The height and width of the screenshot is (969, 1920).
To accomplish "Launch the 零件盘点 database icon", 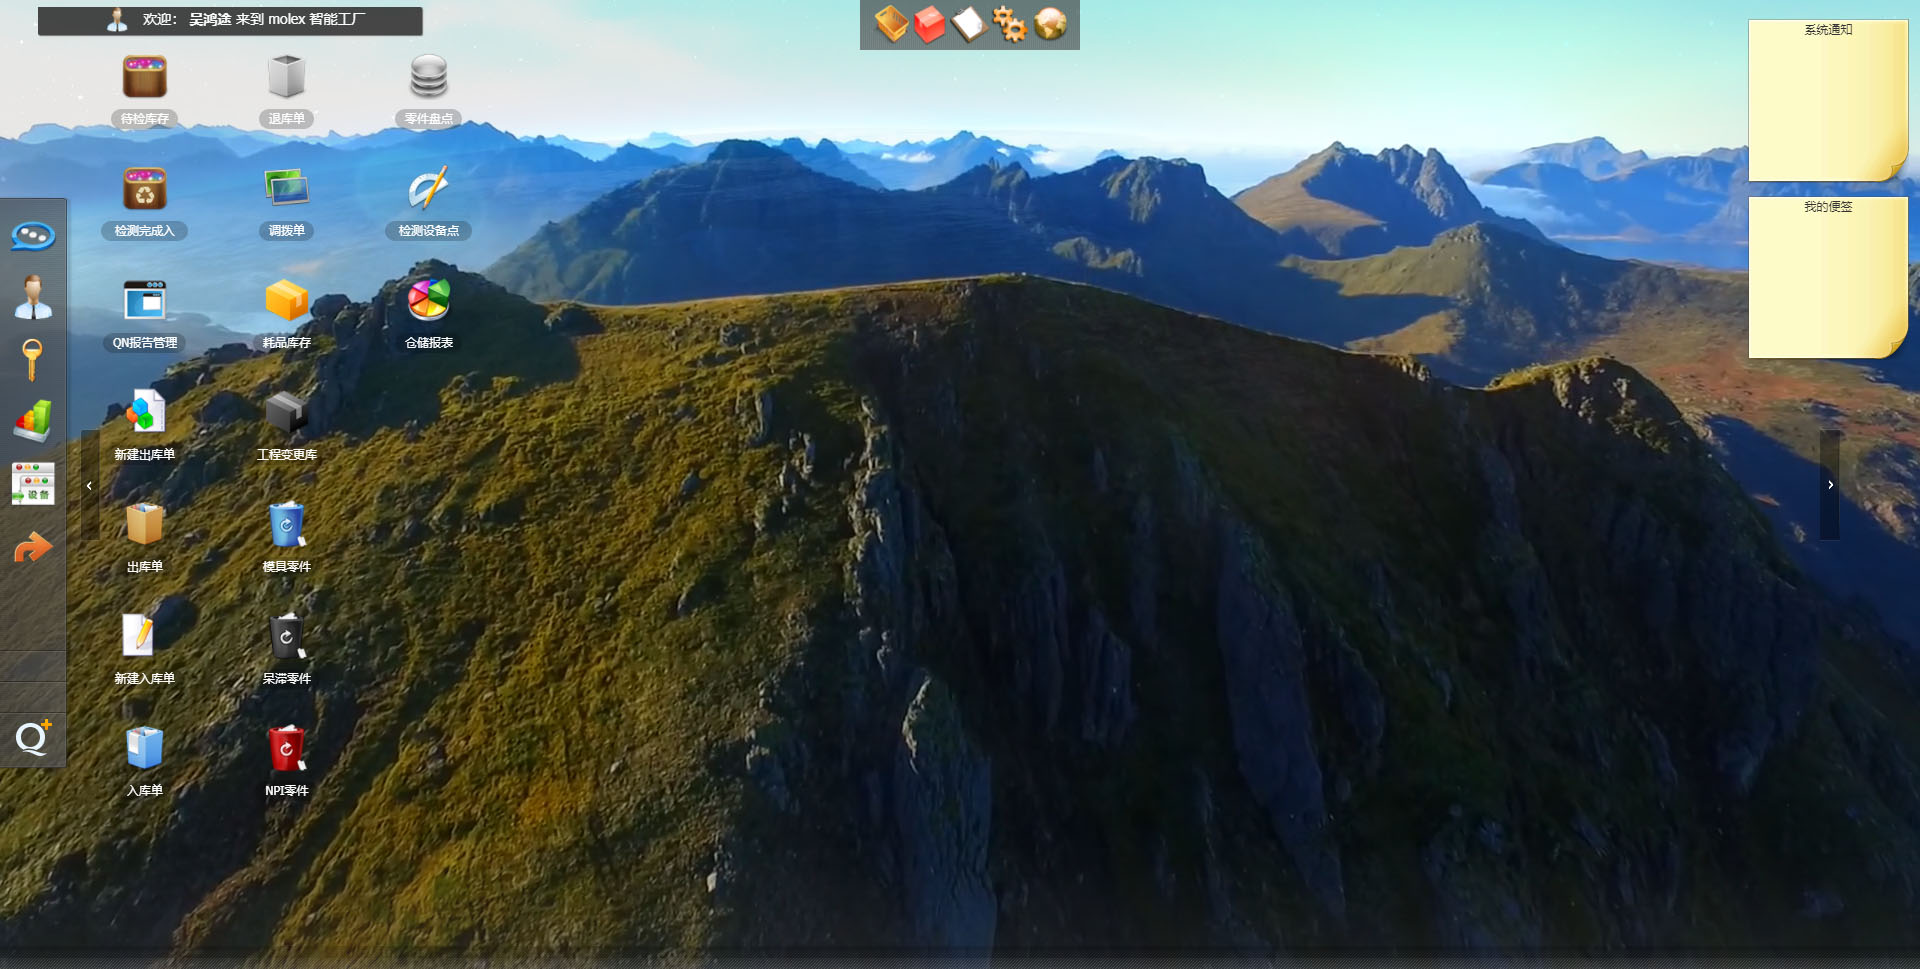I will point(429,78).
